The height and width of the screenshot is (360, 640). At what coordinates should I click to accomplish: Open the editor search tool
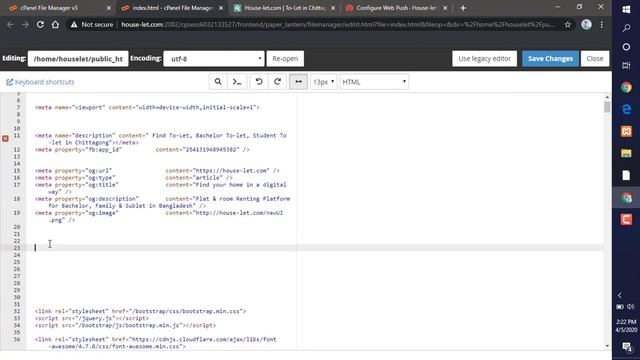point(218,82)
